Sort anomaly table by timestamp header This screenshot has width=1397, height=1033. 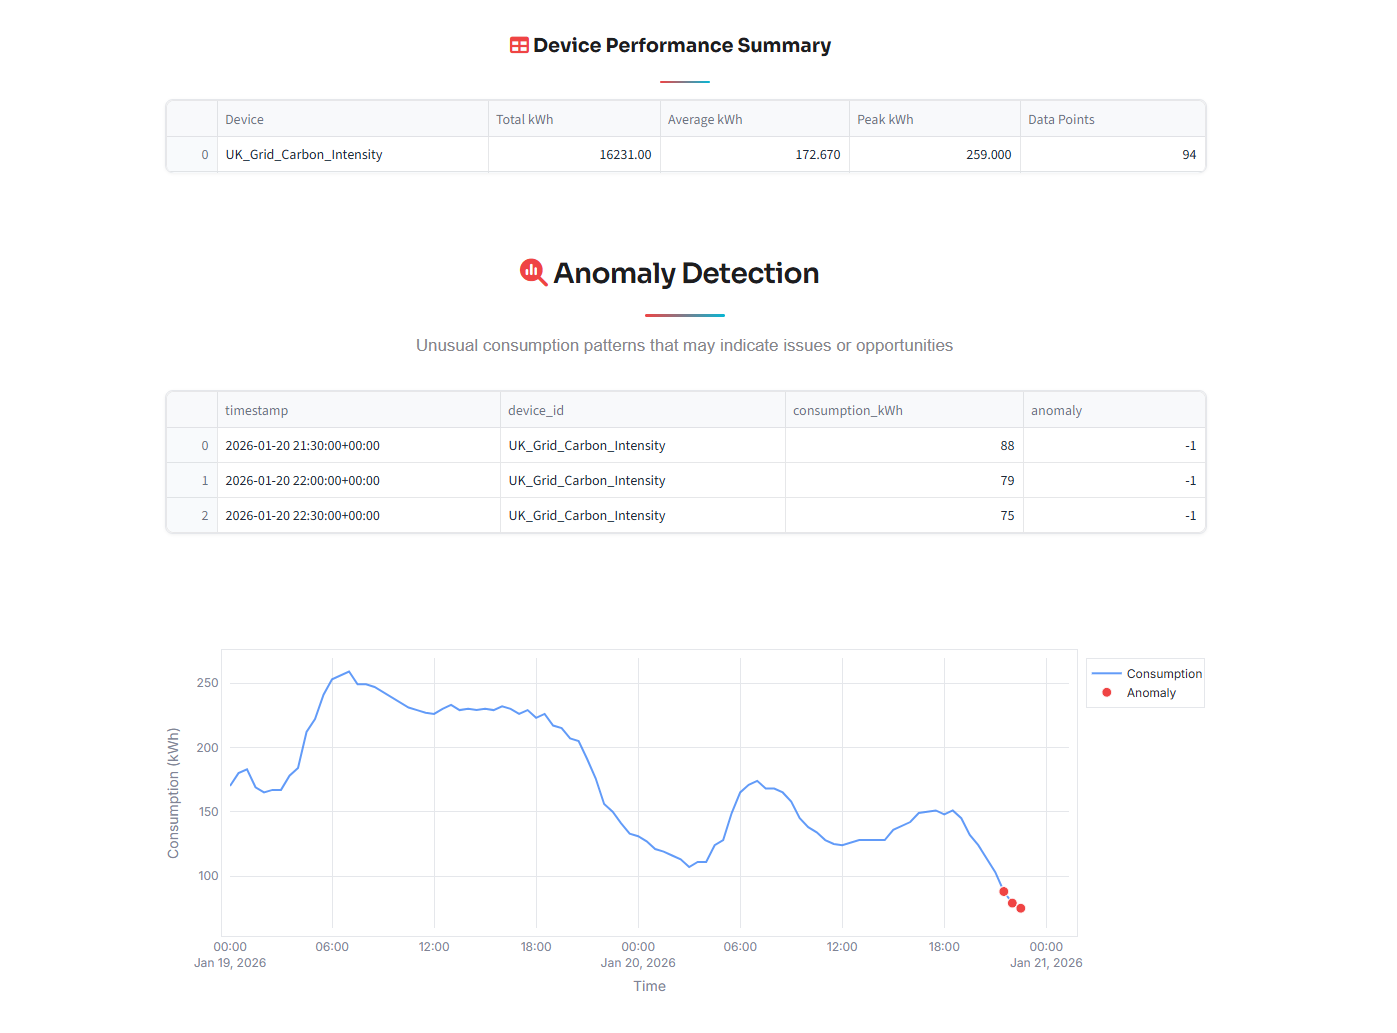[x=358, y=410]
